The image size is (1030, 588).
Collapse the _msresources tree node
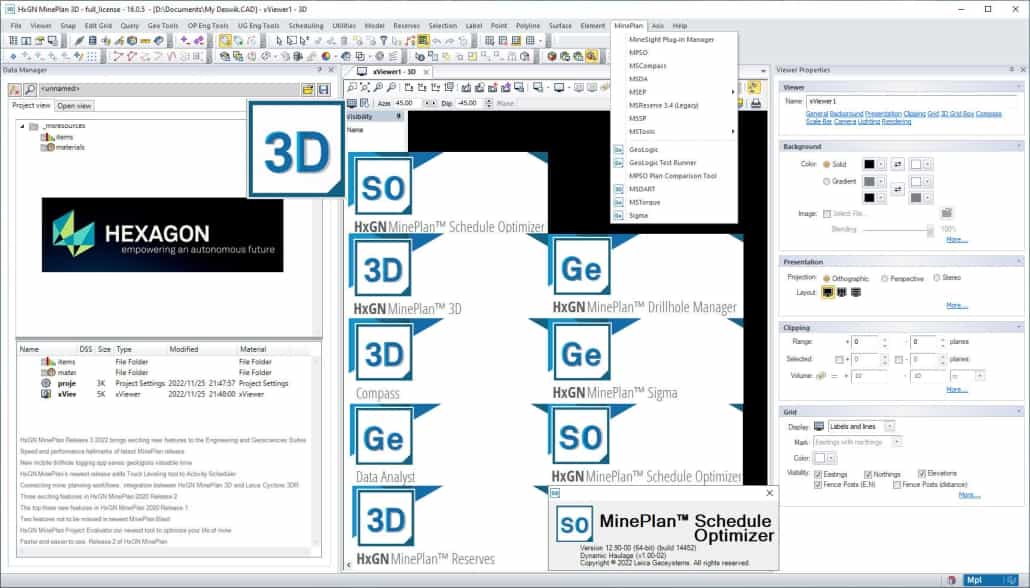click(x=22, y=126)
